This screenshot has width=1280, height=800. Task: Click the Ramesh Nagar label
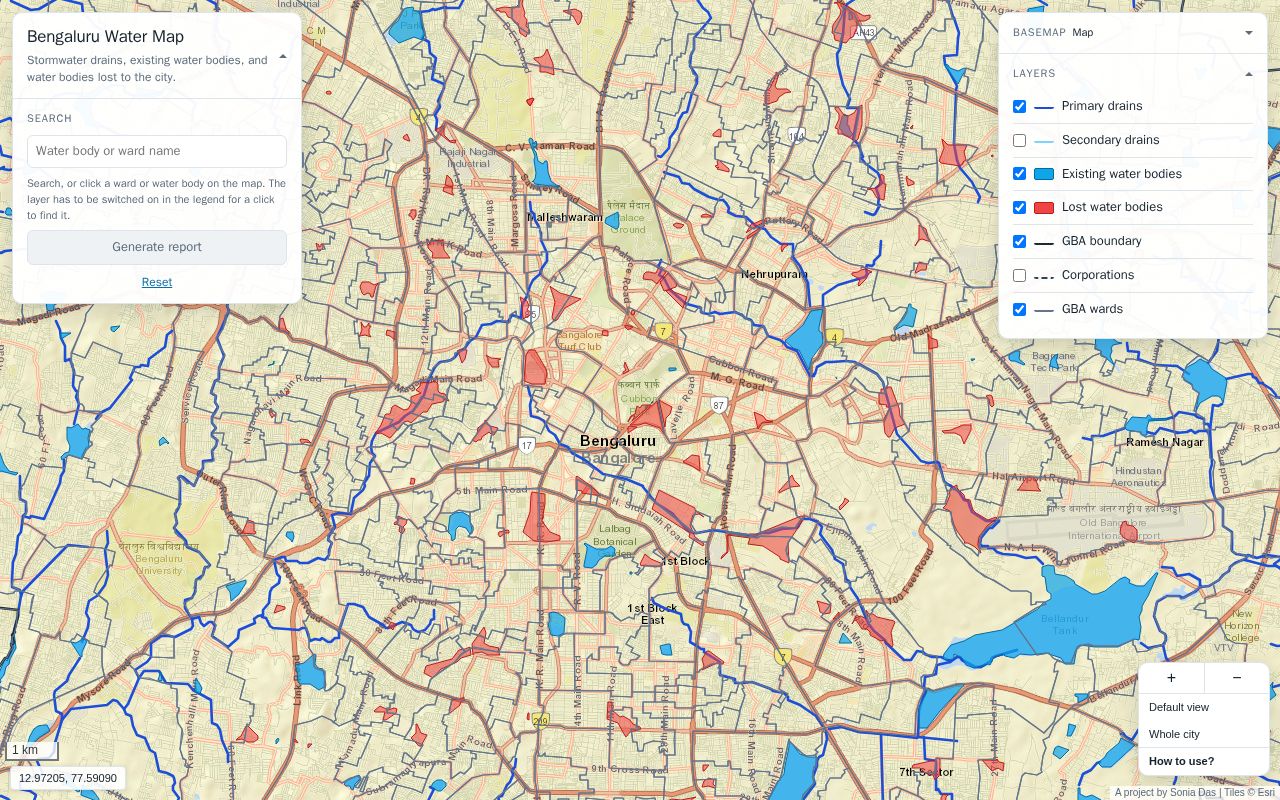(x=1165, y=442)
